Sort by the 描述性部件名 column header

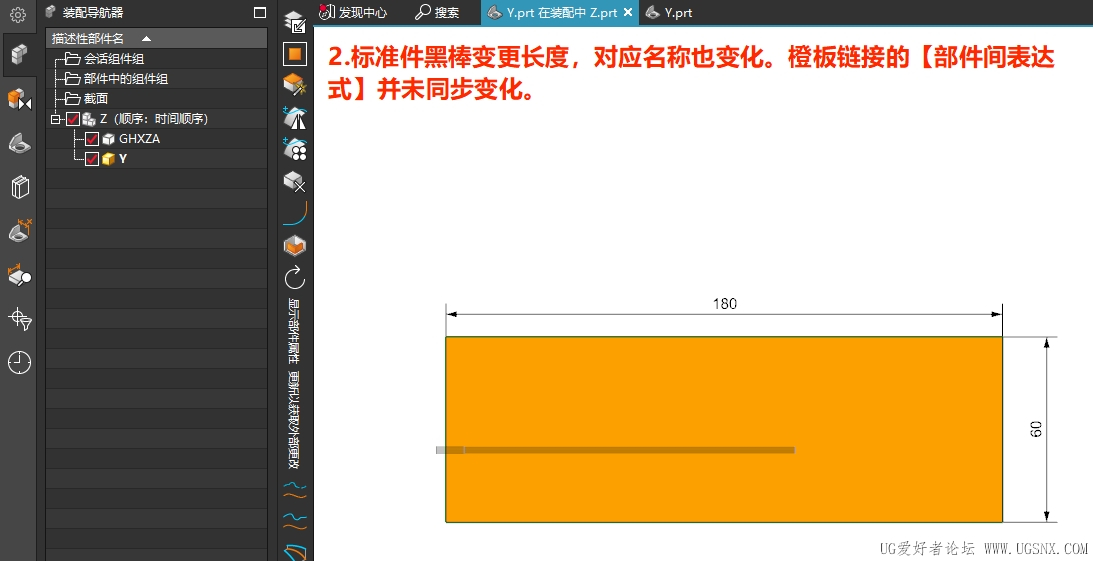(157, 38)
